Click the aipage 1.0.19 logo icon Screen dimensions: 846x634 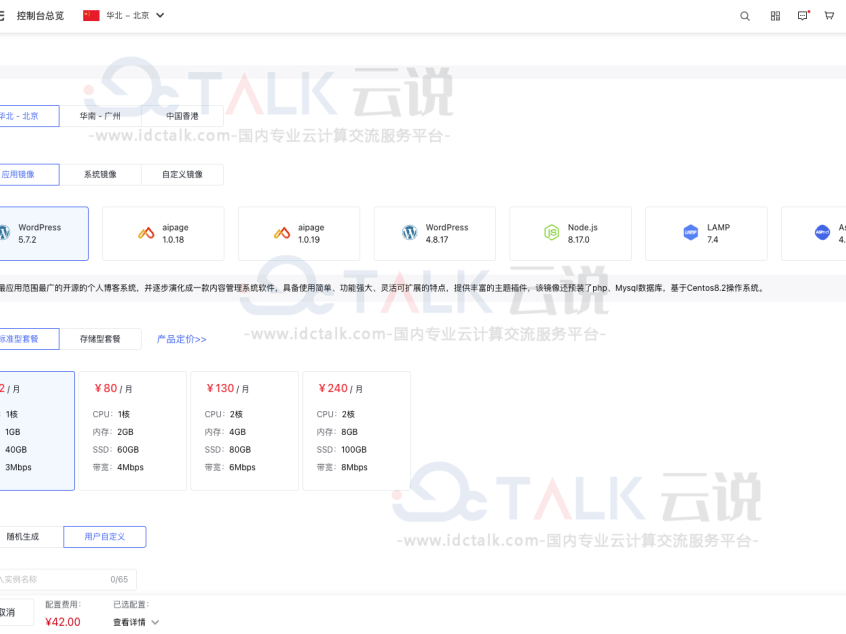point(282,233)
